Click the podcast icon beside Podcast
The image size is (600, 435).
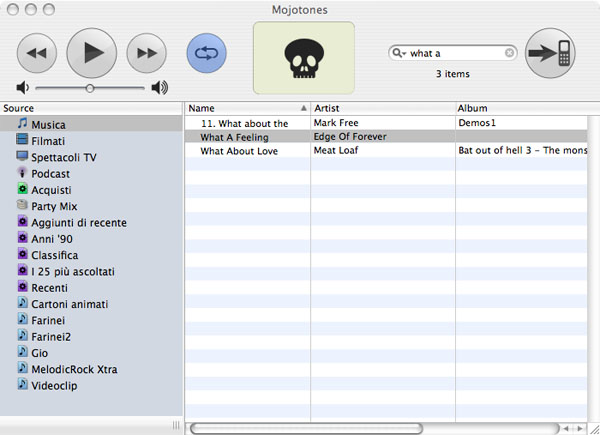[22, 172]
